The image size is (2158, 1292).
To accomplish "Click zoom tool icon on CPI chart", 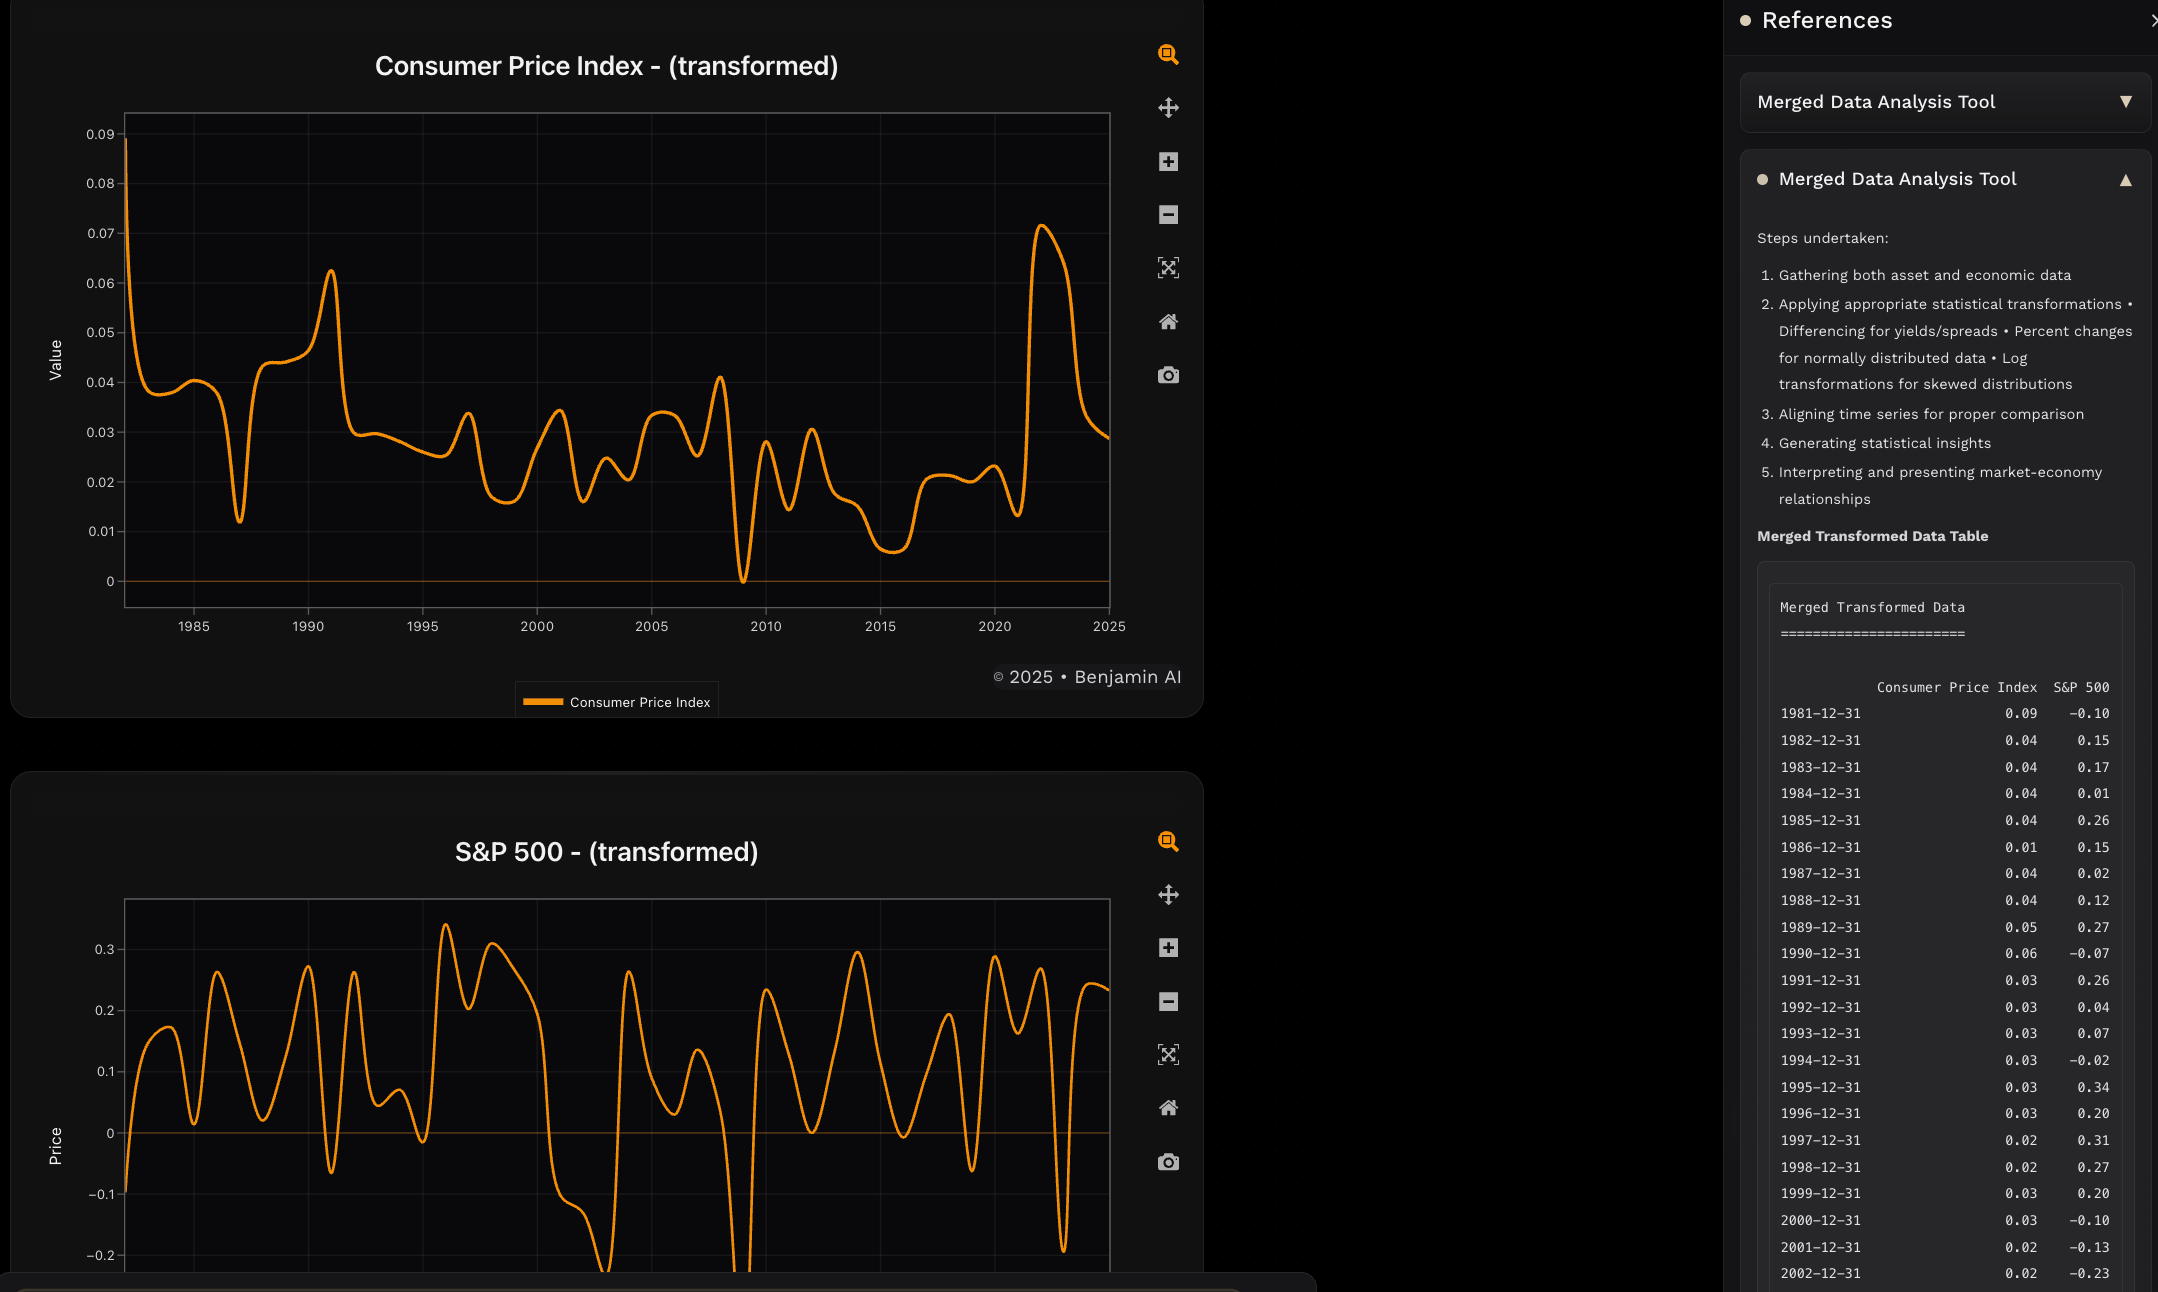I will [x=1168, y=55].
